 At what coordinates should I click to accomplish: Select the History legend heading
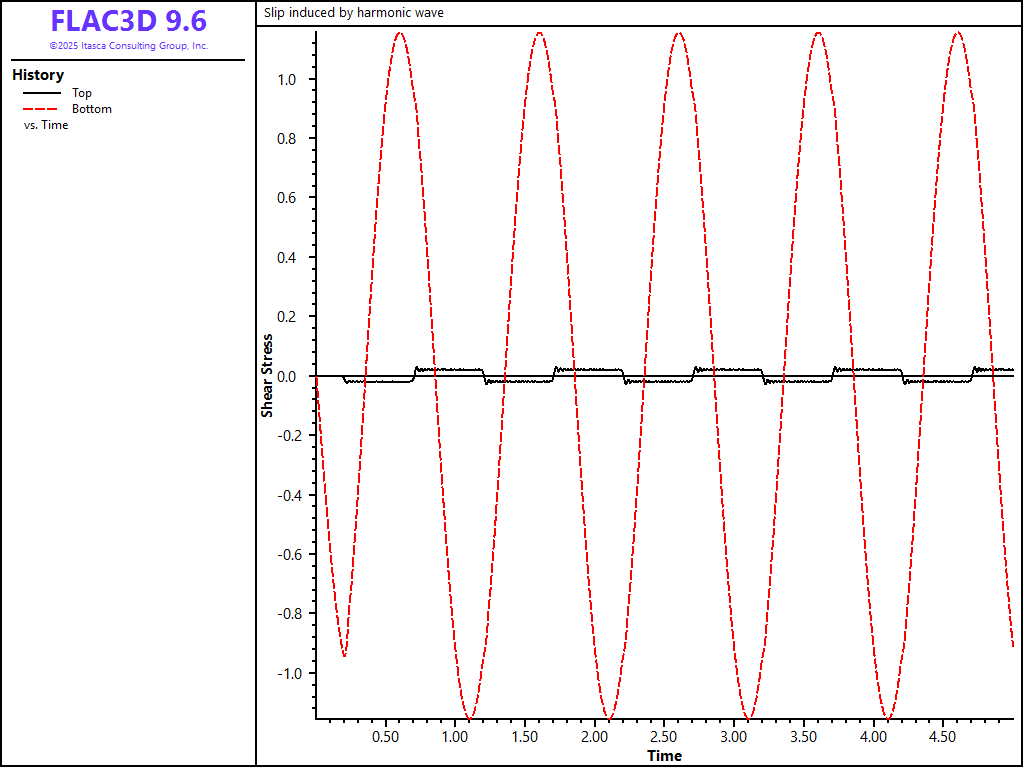[38, 75]
